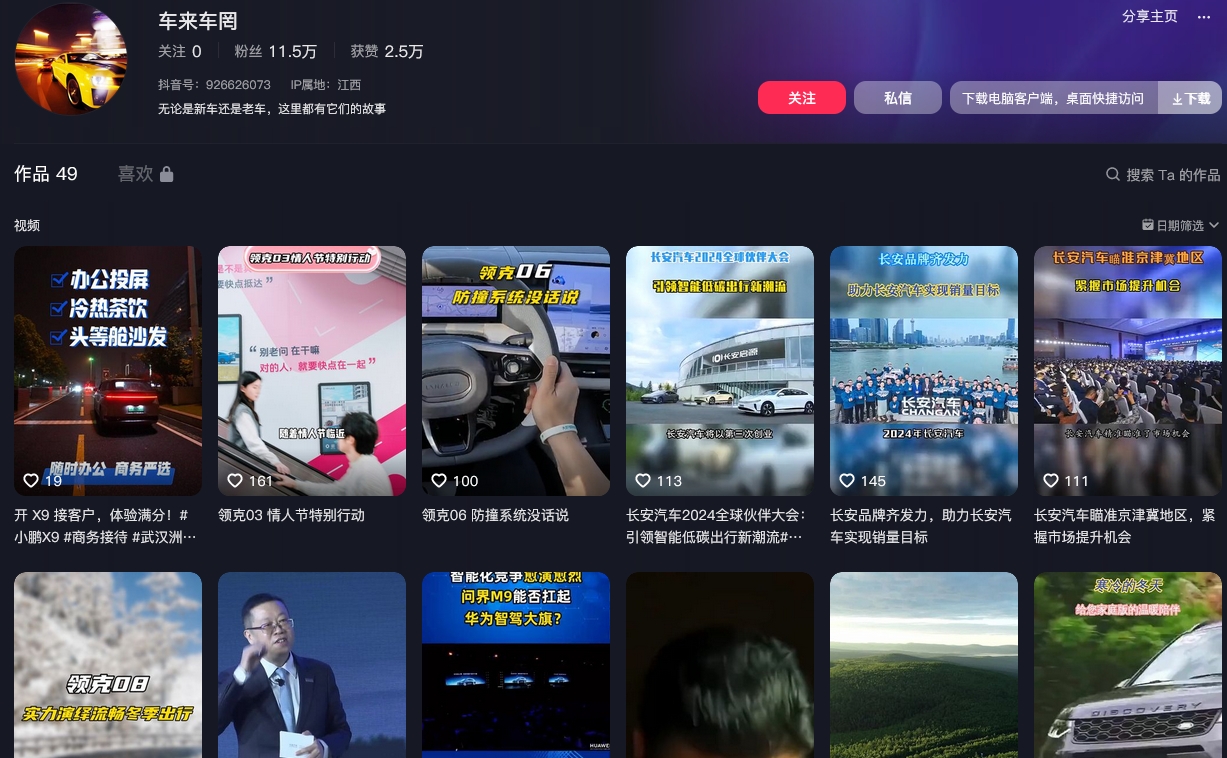Click the search magnifier icon
The height and width of the screenshot is (758, 1227).
click(x=1112, y=174)
